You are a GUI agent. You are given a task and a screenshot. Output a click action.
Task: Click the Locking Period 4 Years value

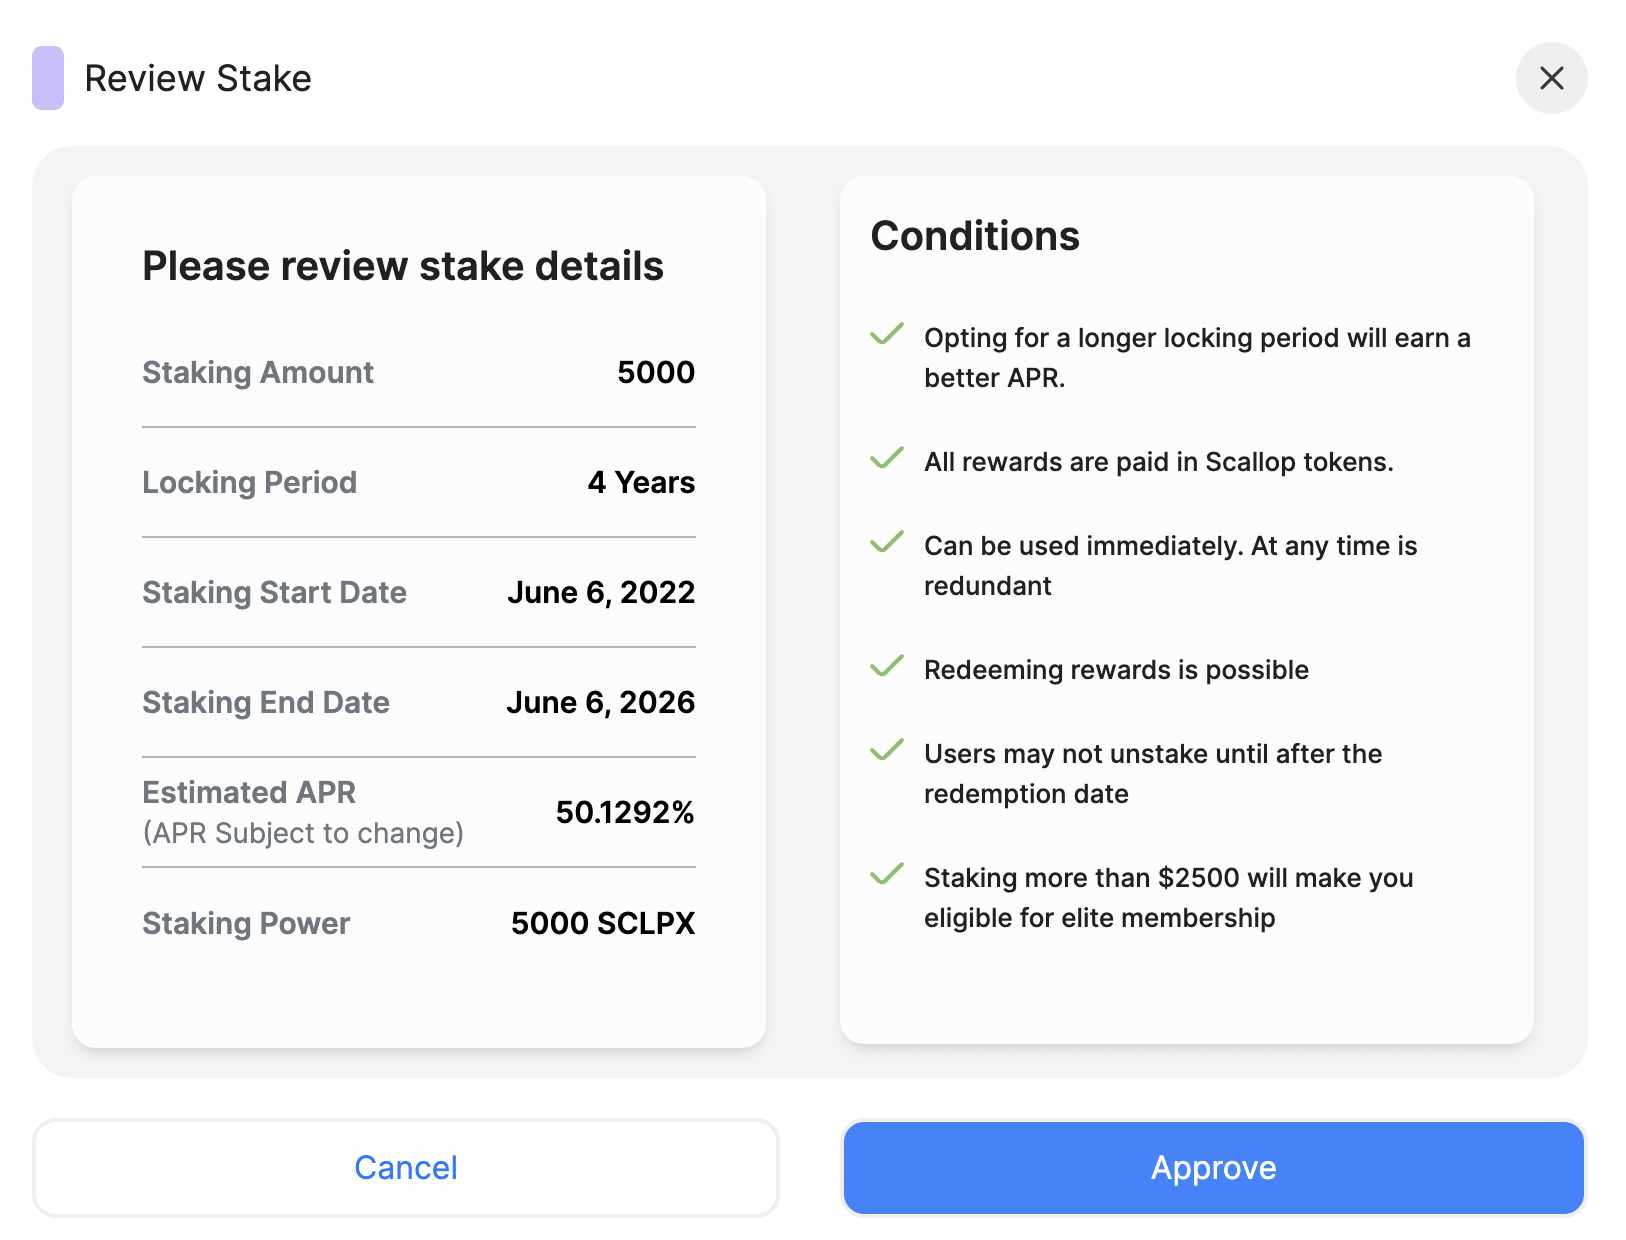(x=641, y=482)
